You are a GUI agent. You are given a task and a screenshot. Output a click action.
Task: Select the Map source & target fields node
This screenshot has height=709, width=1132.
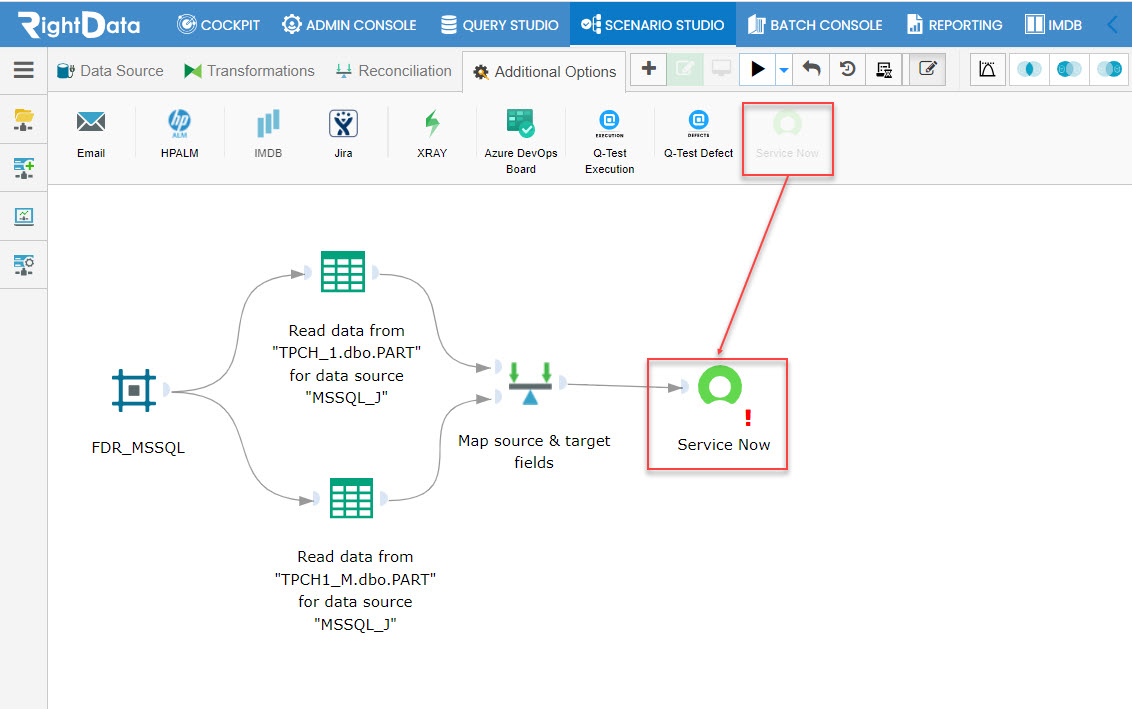(530, 384)
